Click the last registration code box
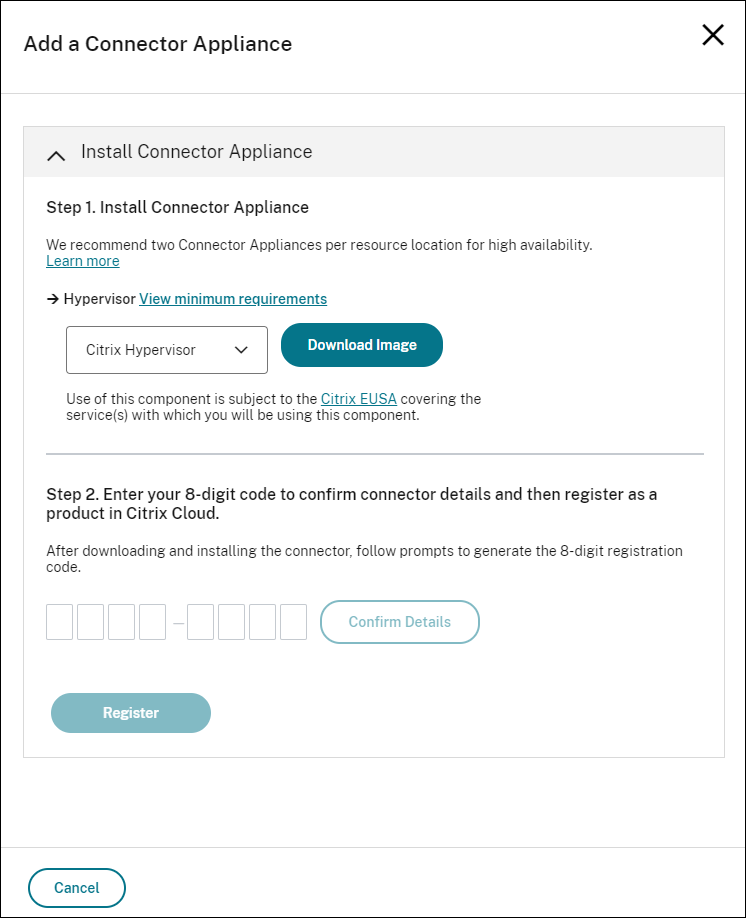746x918 pixels. click(293, 621)
